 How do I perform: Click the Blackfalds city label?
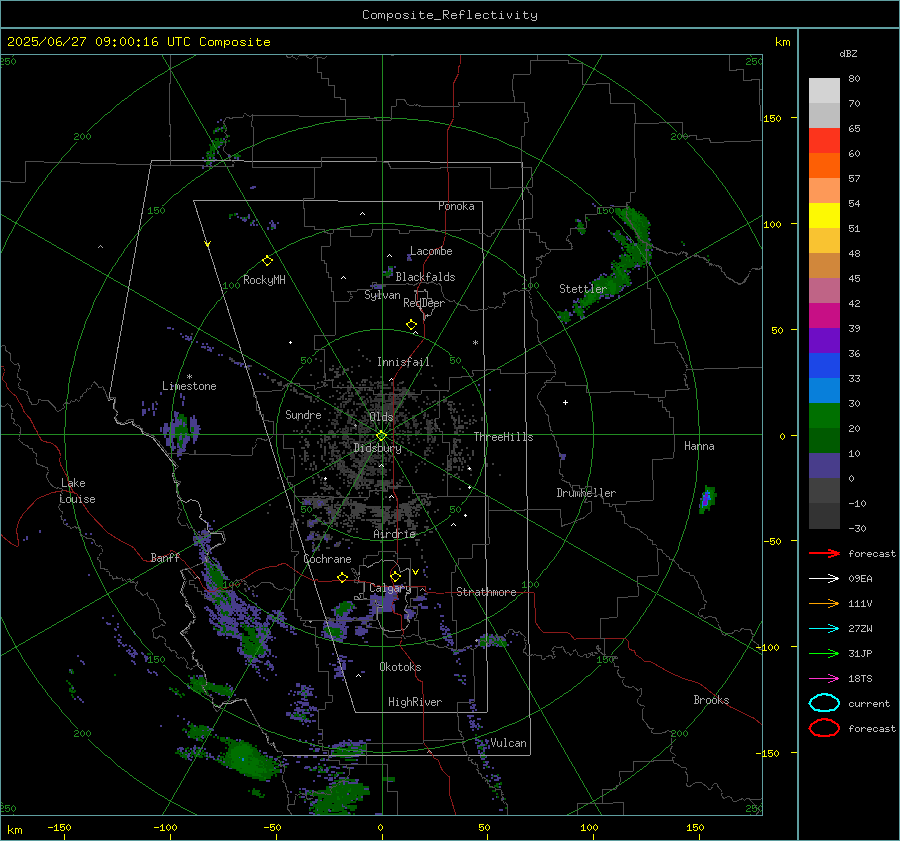click(425, 277)
